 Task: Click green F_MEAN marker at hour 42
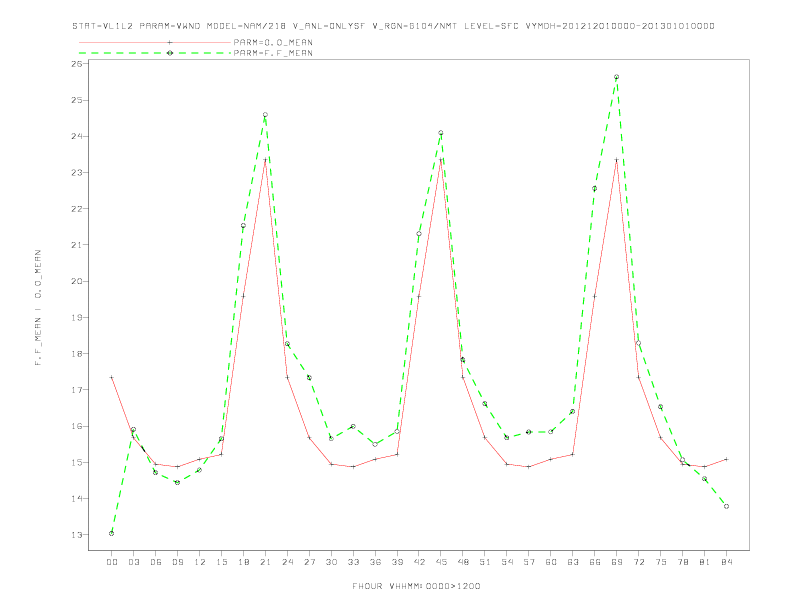pos(419,233)
